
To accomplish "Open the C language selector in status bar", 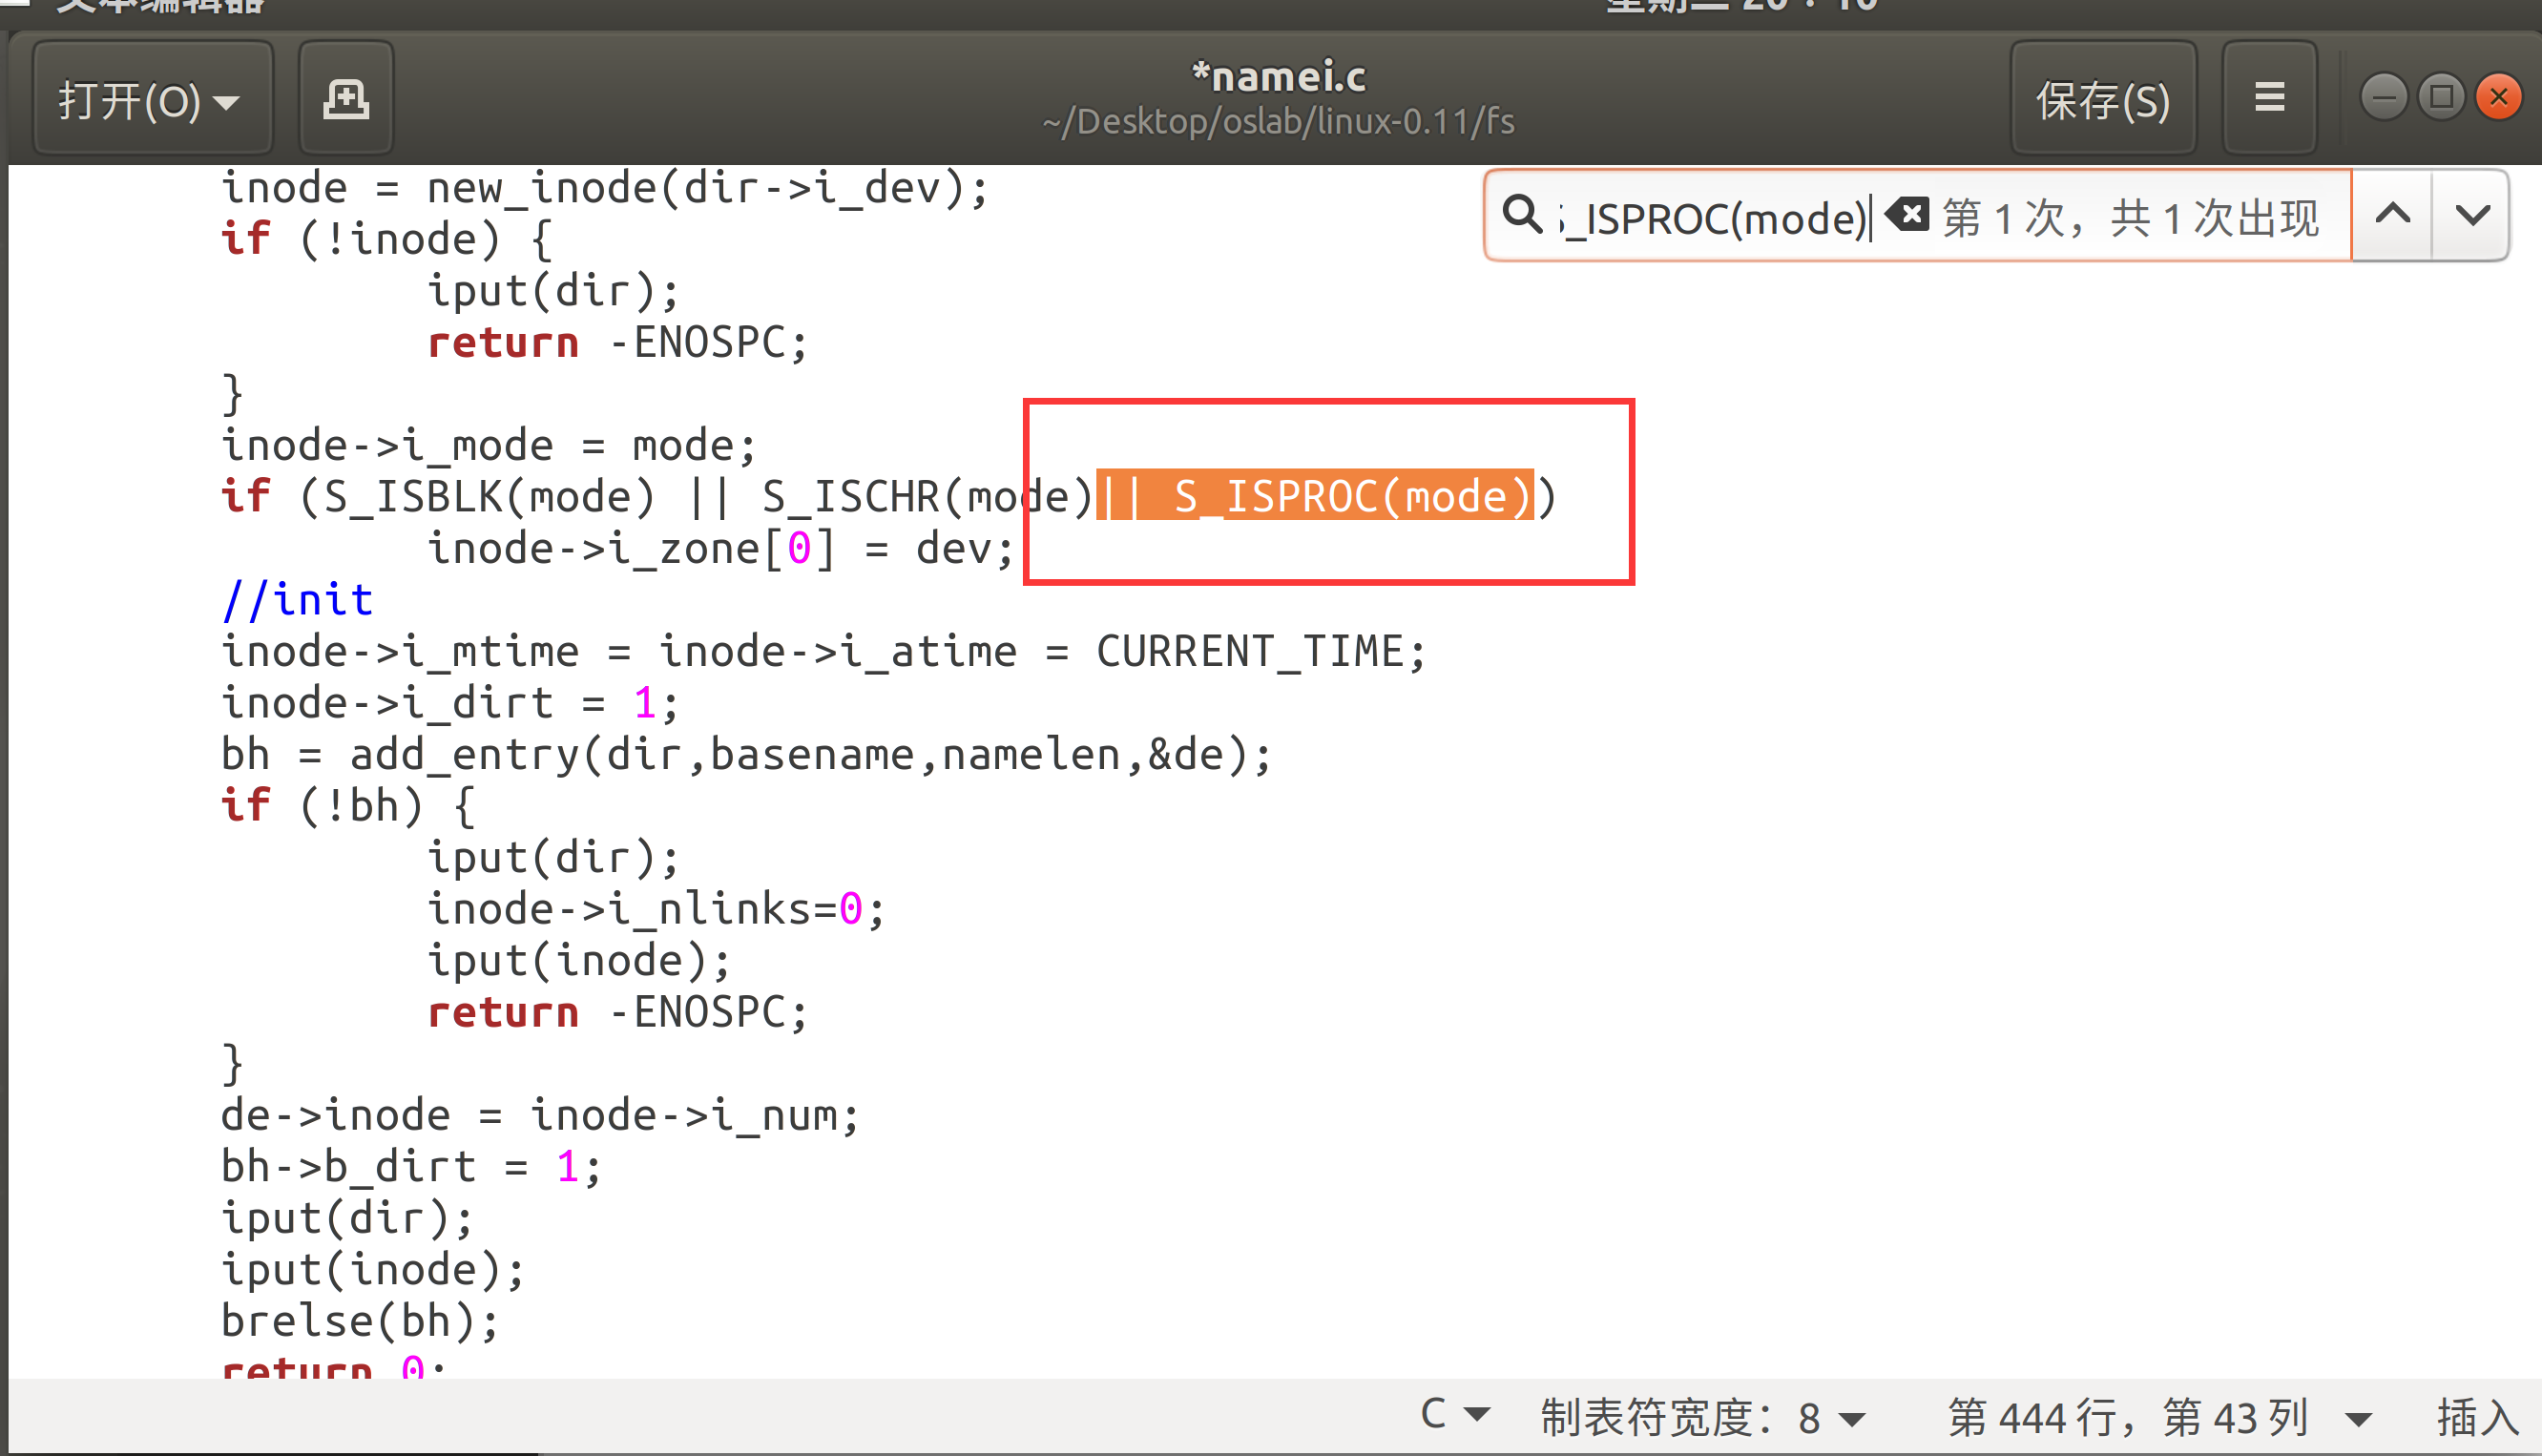I will (x=1455, y=1415).
